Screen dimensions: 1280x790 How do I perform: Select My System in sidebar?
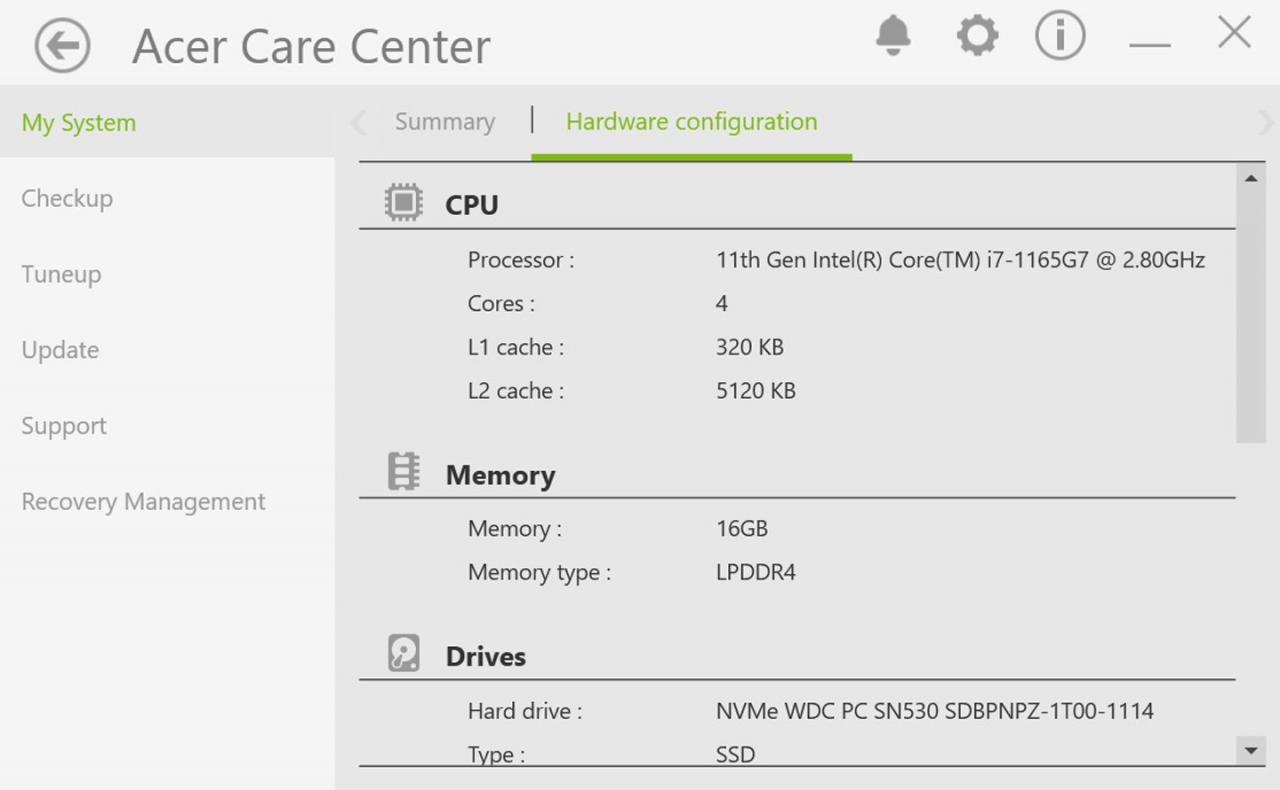pos(167,123)
